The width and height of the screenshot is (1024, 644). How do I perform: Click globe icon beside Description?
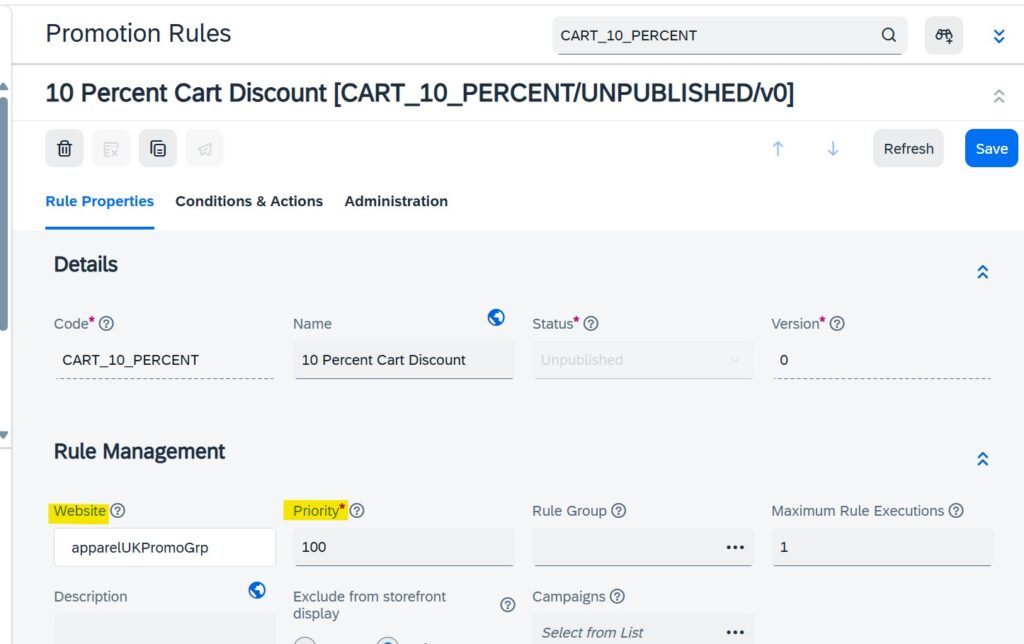click(257, 590)
